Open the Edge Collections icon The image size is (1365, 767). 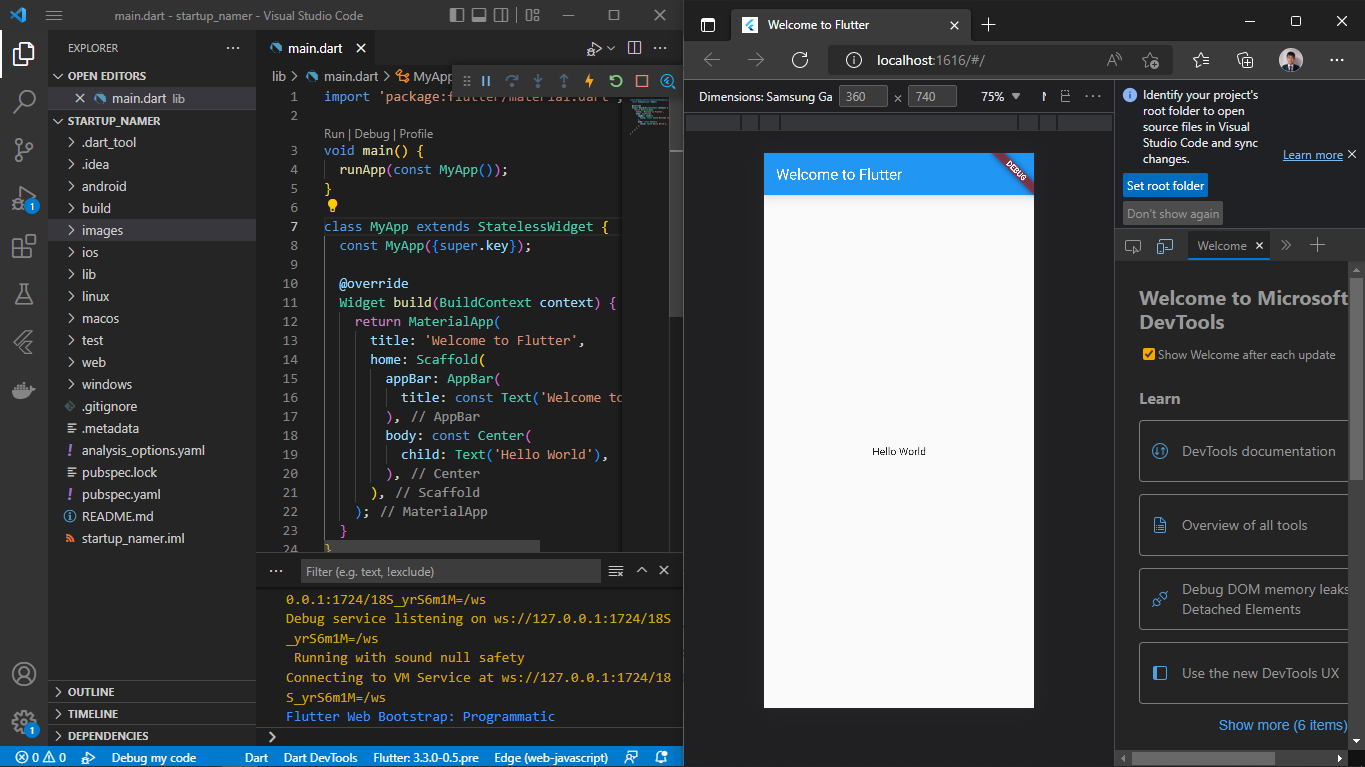pyautogui.click(x=1245, y=60)
